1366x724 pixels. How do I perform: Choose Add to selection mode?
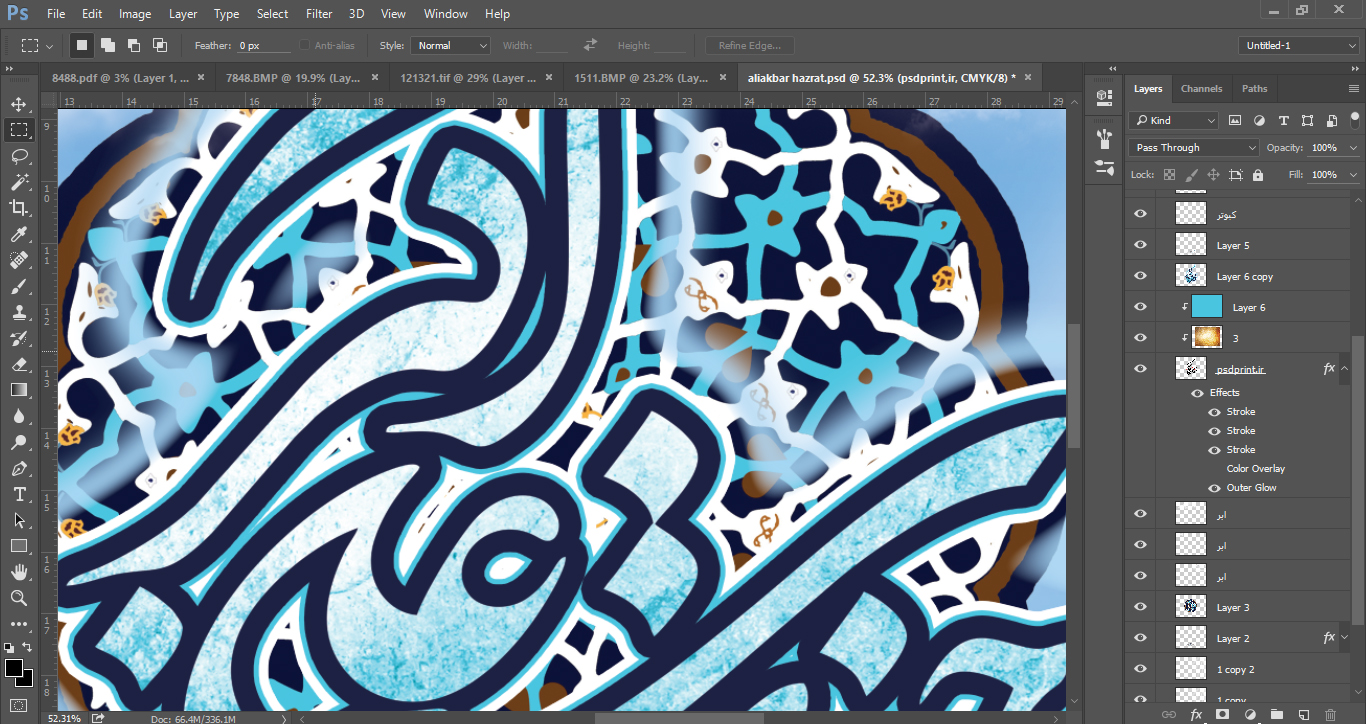pos(108,45)
